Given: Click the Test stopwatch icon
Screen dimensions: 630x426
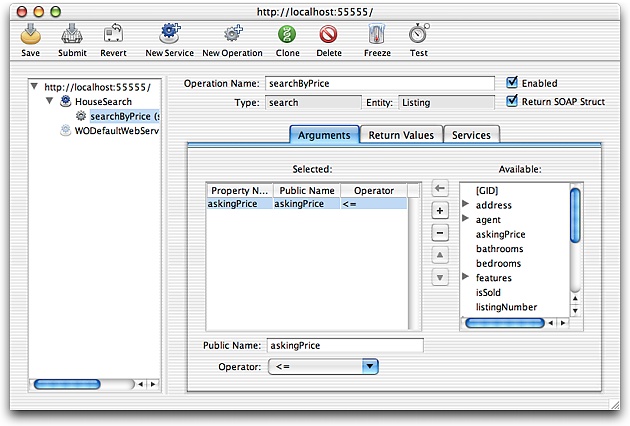Looking at the screenshot, I should pos(419,34).
